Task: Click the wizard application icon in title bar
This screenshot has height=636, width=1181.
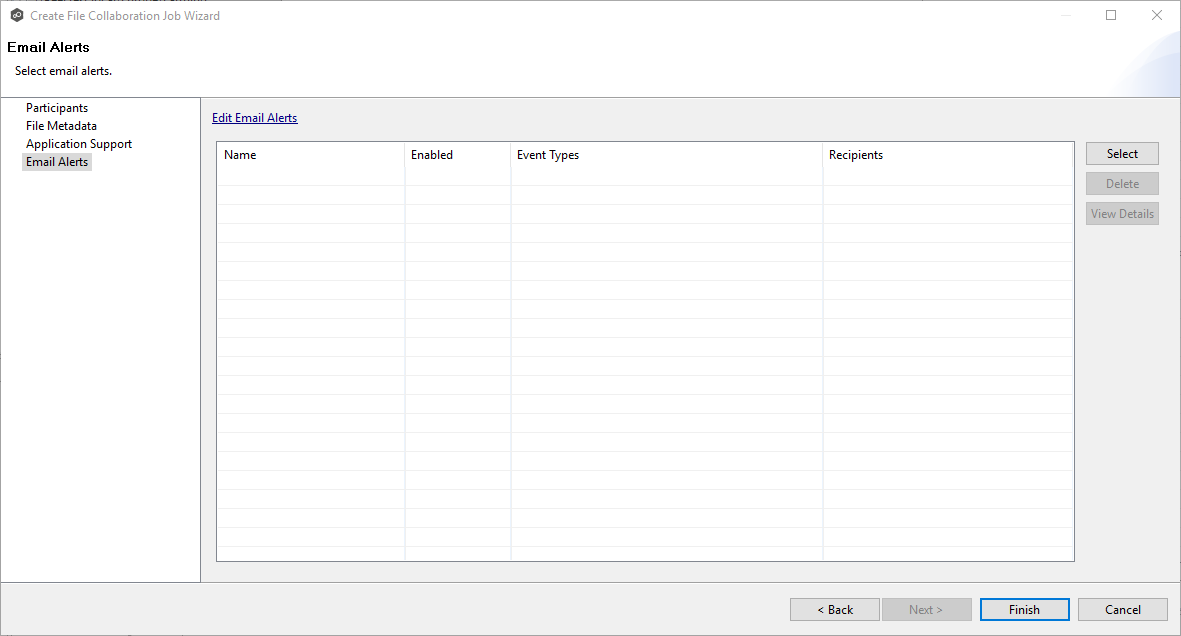Action: click(16, 15)
